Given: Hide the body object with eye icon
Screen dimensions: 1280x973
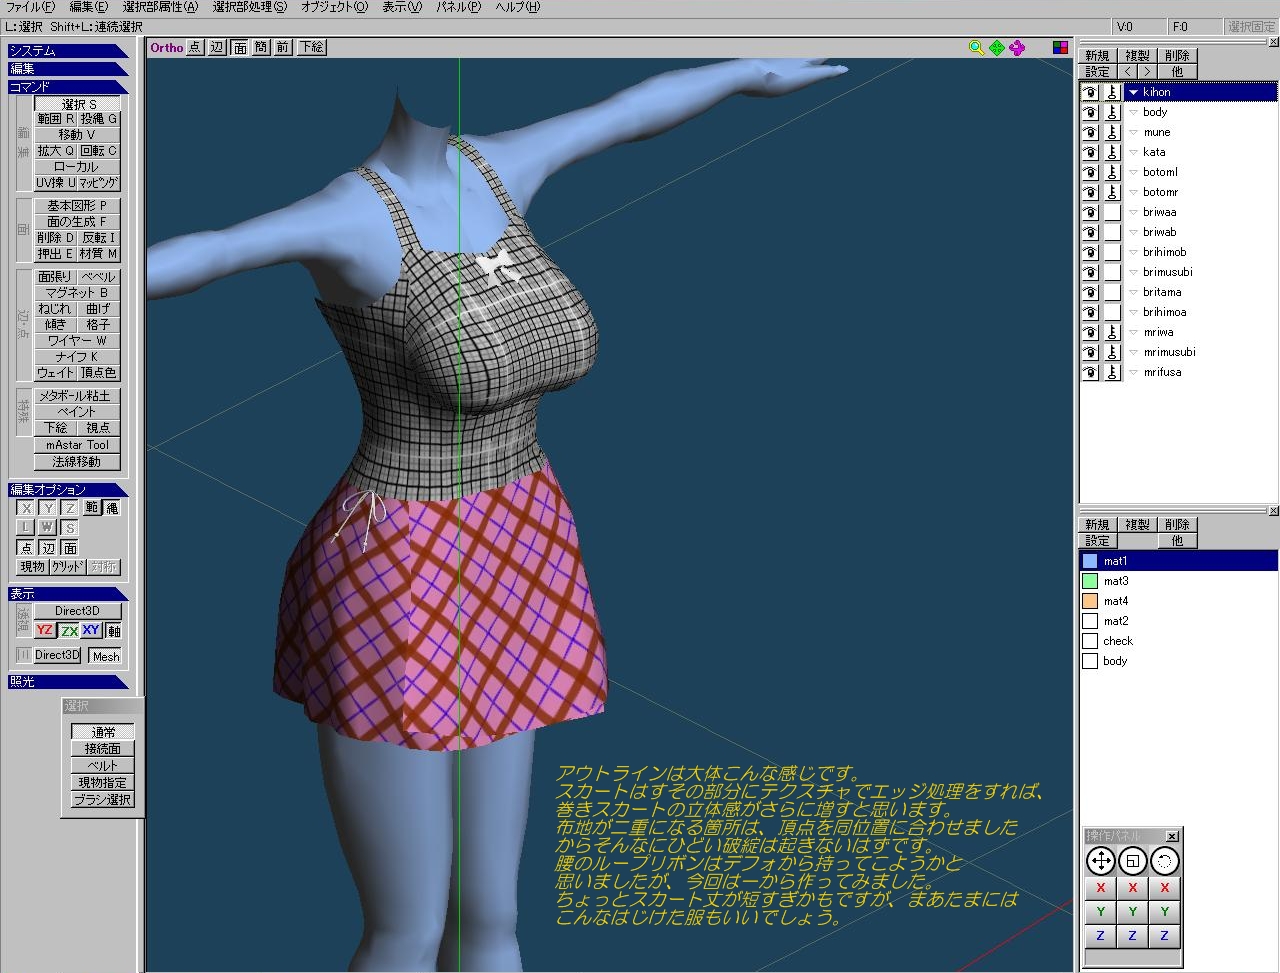Looking at the screenshot, I should [x=1090, y=112].
